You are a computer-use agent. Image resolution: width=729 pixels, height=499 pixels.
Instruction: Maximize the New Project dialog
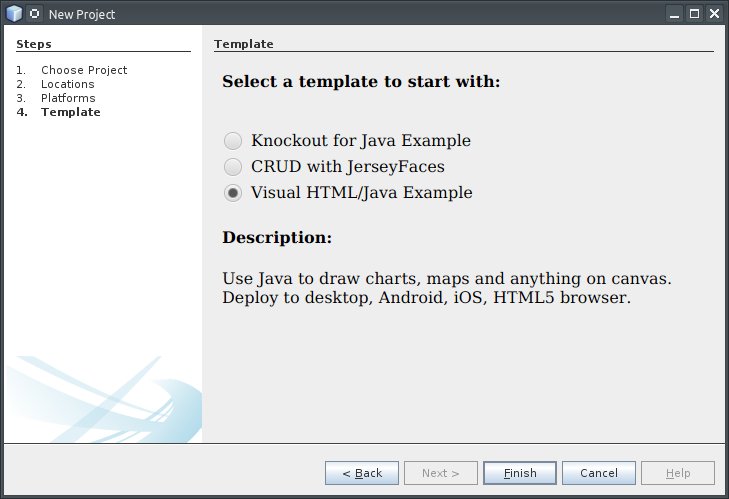click(x=695, y=14)
